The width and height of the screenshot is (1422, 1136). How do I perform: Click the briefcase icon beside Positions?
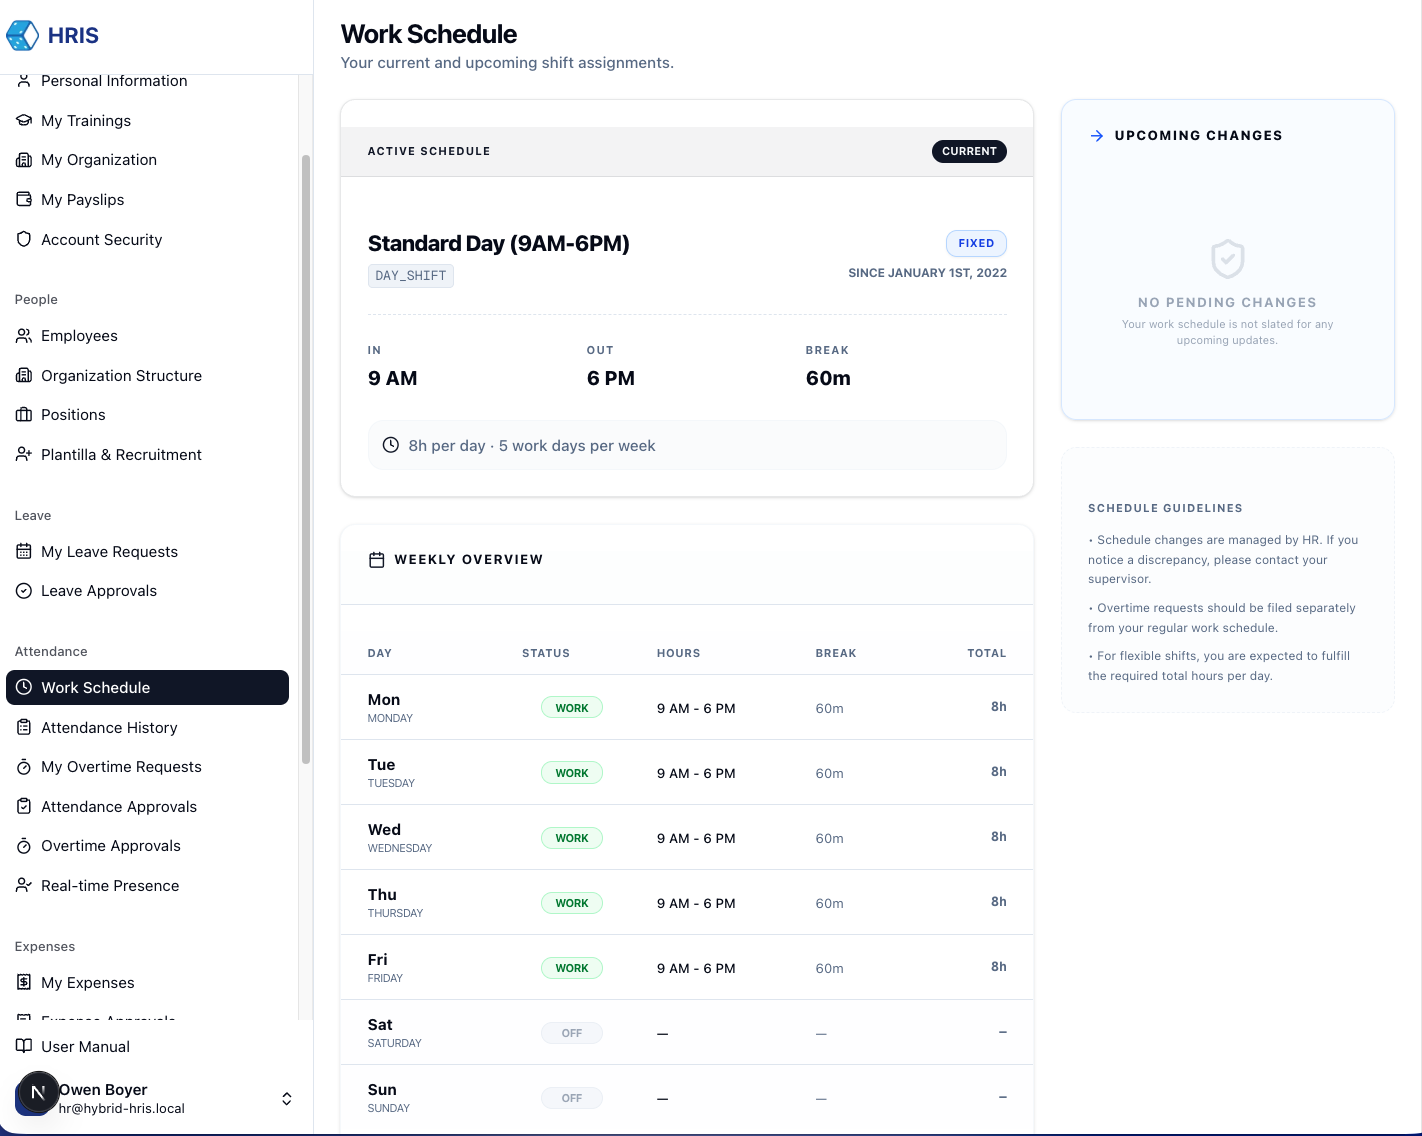24,414
